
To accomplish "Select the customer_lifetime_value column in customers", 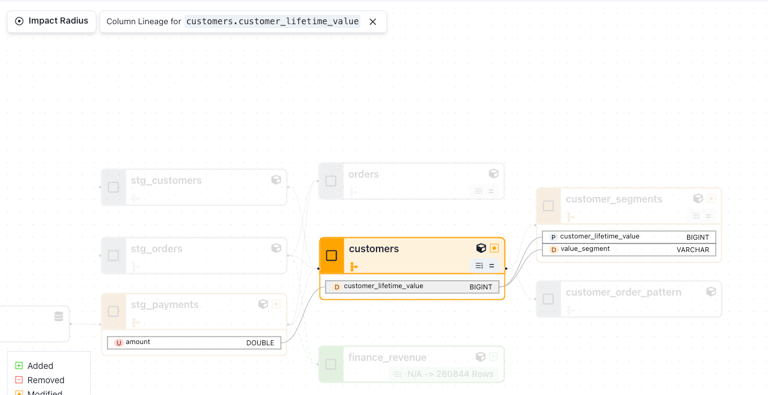I will pos(412,287).
